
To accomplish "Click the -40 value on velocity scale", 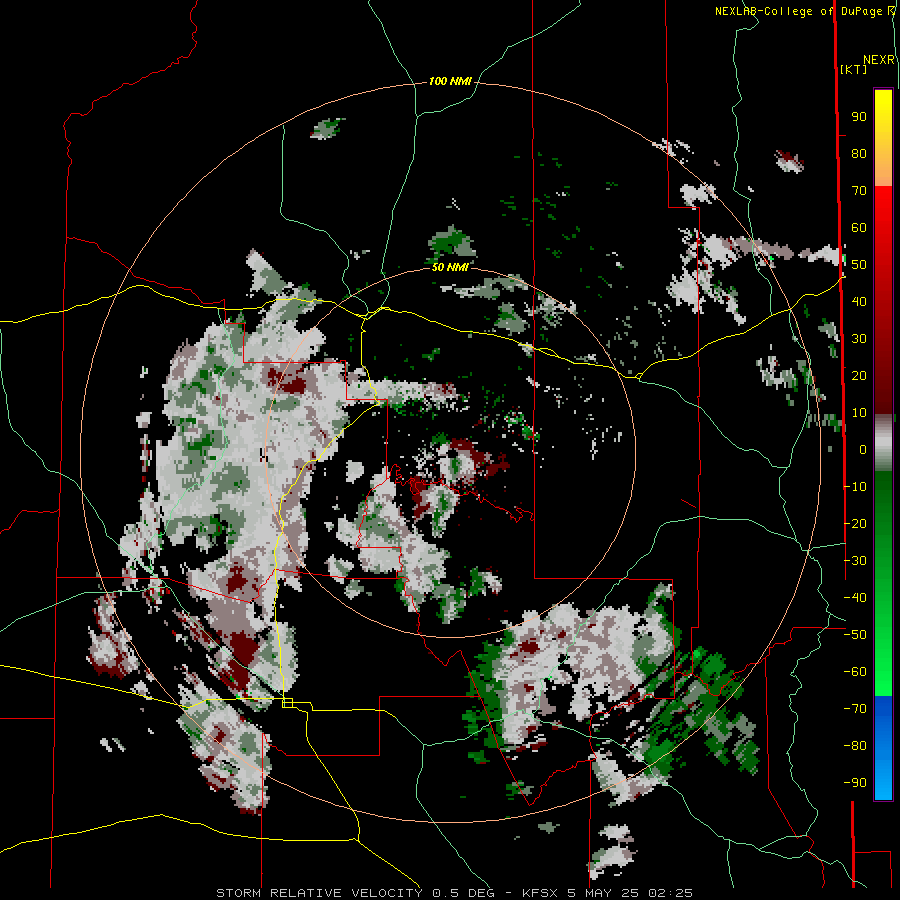I will click(x=855, y=598).
